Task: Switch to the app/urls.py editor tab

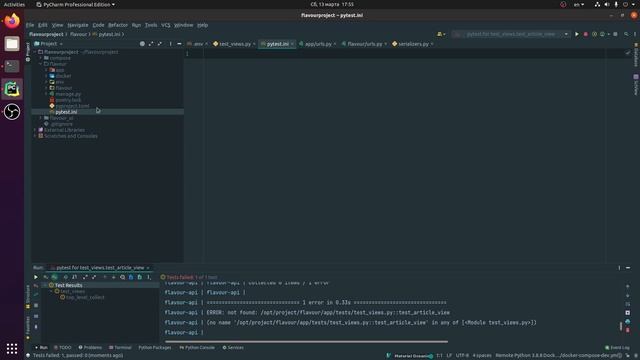Action: tap(318, 44)
